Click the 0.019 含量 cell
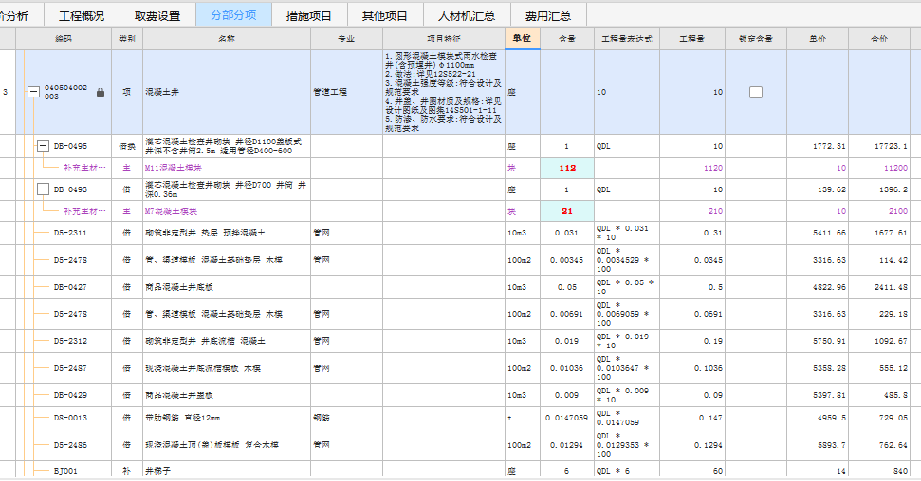The height and width of the screenshot is (481, 921). pyautogui.click(x=567, y=341)
